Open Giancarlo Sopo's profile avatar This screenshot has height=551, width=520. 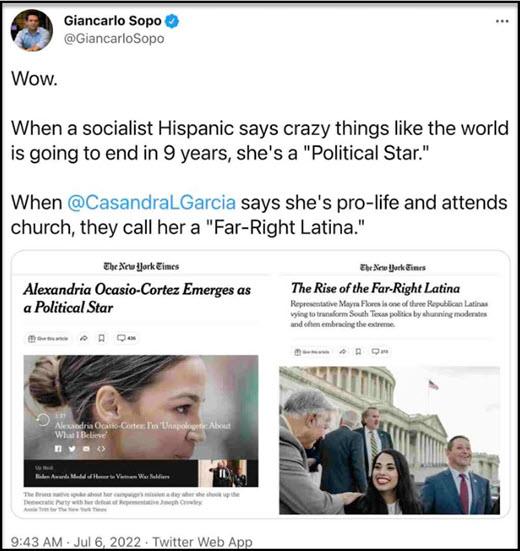[x=32, y=31]
